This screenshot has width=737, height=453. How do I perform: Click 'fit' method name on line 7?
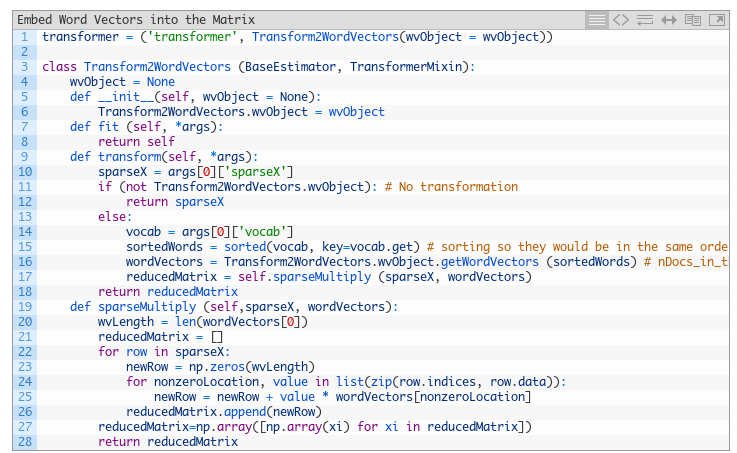coord(108,127)
